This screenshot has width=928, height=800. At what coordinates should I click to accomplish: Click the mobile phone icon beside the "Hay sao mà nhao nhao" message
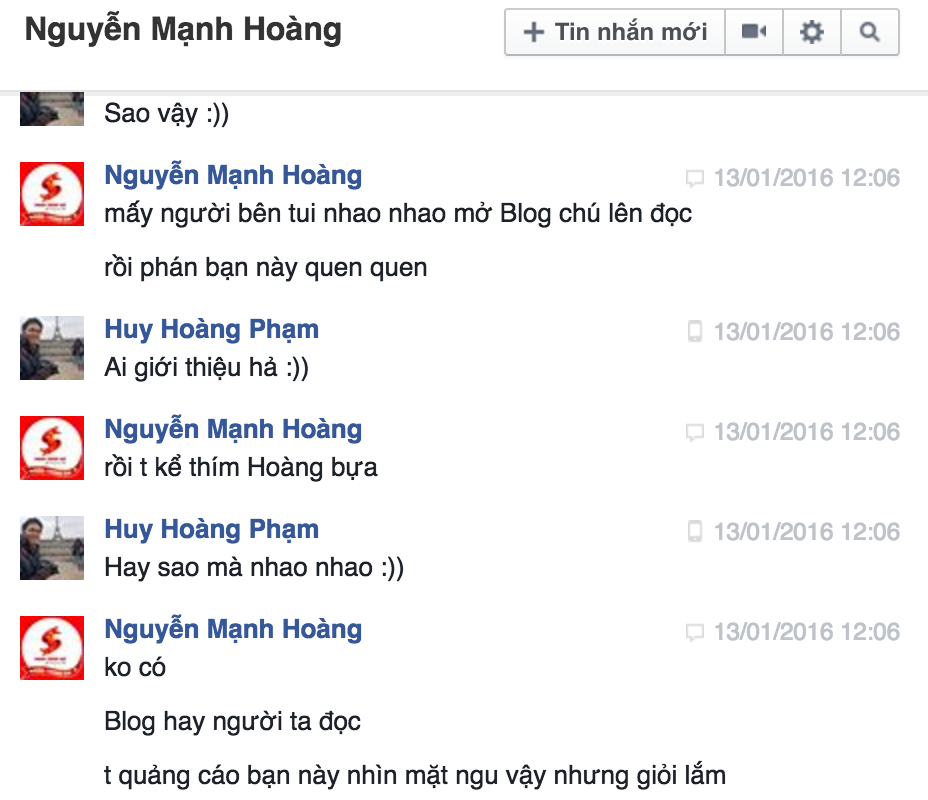tap(695, 532)
